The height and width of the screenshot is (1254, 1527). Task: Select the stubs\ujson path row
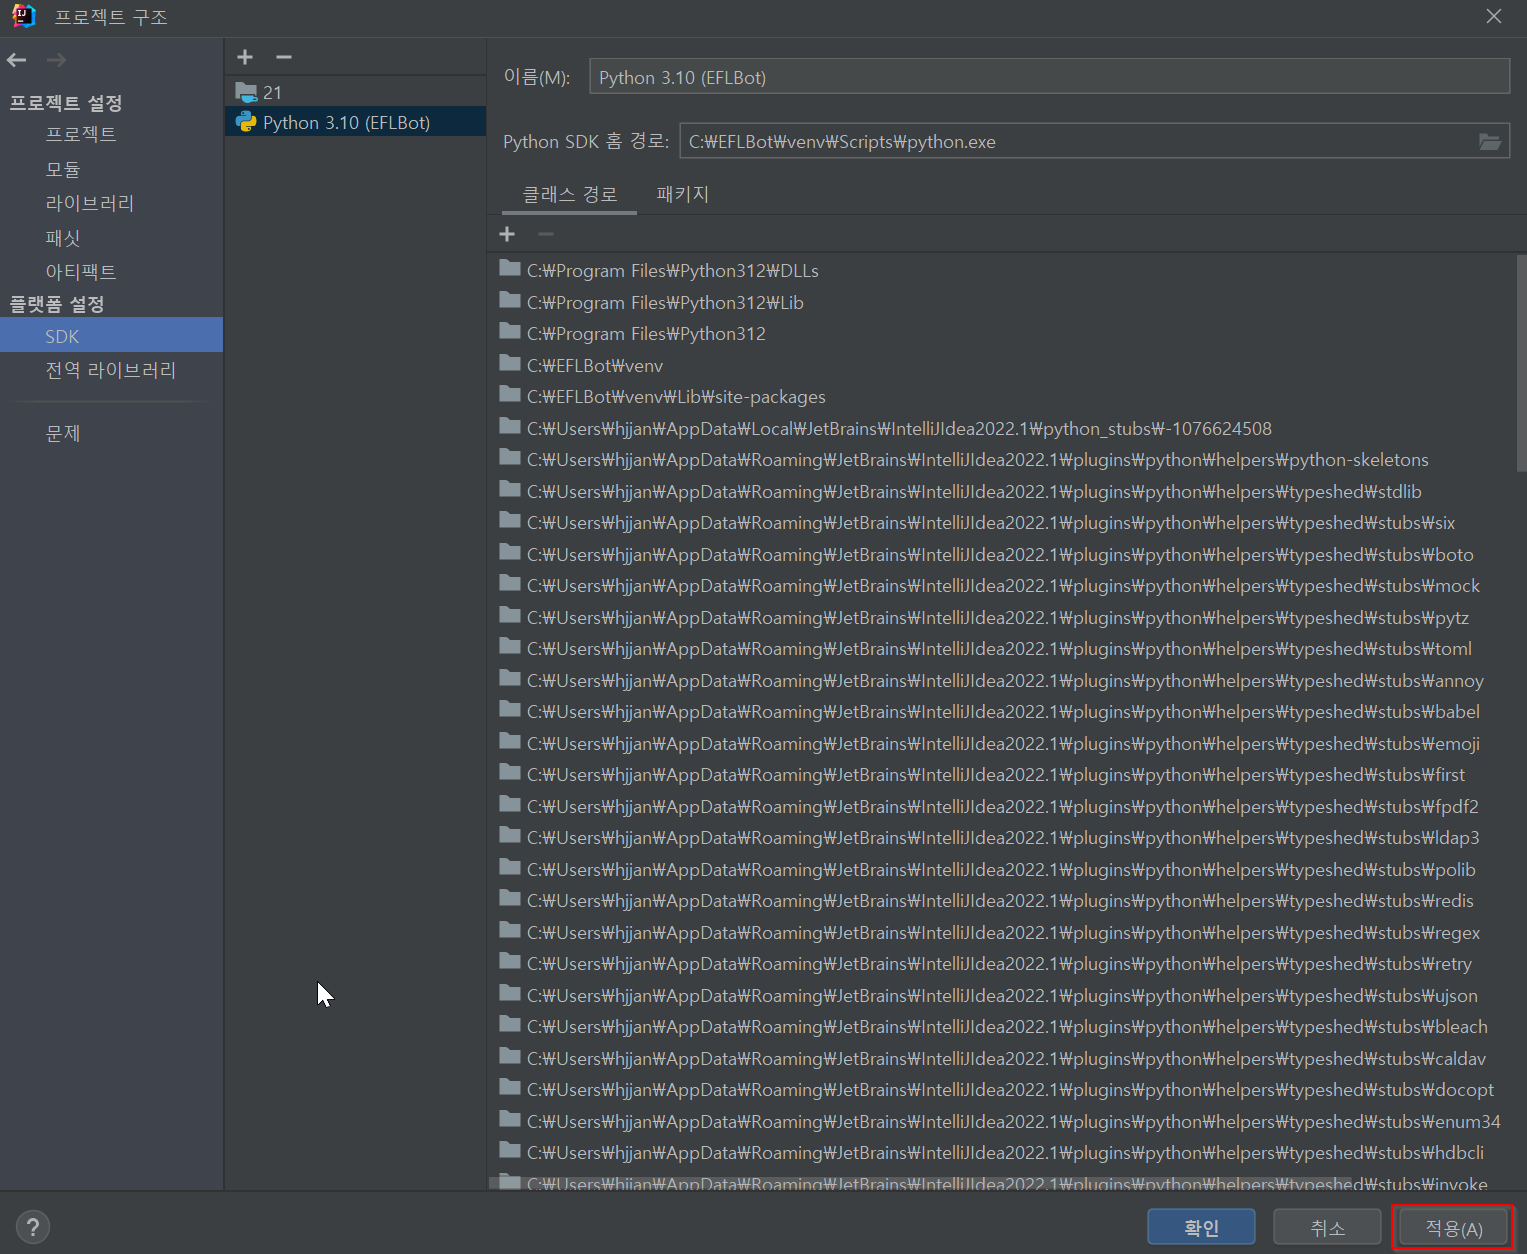tap(1002, 995)
